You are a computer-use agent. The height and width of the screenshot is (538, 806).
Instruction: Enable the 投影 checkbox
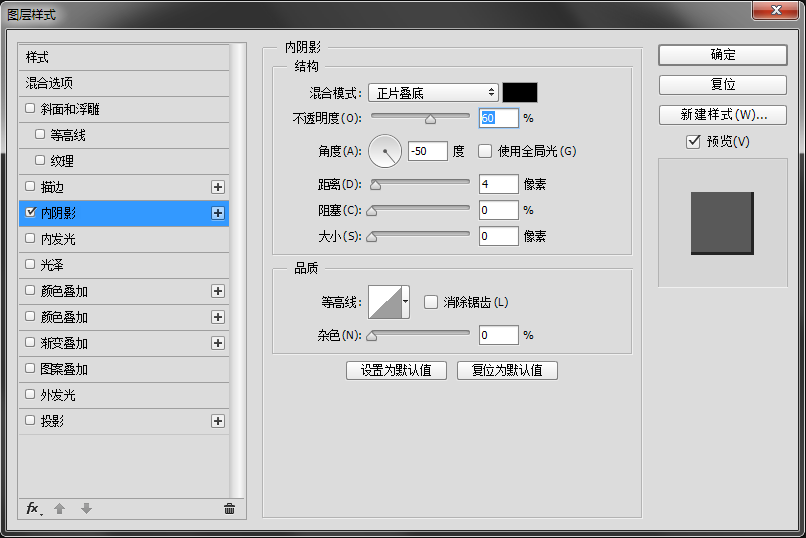30,420
